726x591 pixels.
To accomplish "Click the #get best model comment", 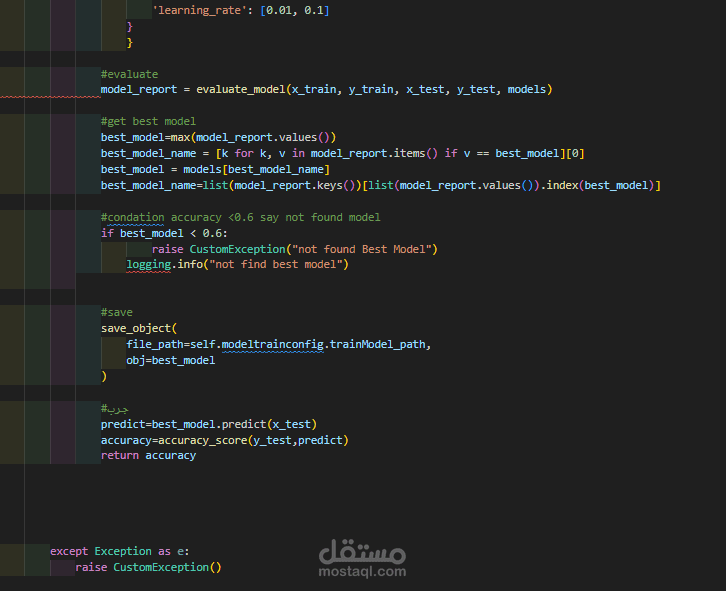I will pyautogui.click(x=148, y=121).
